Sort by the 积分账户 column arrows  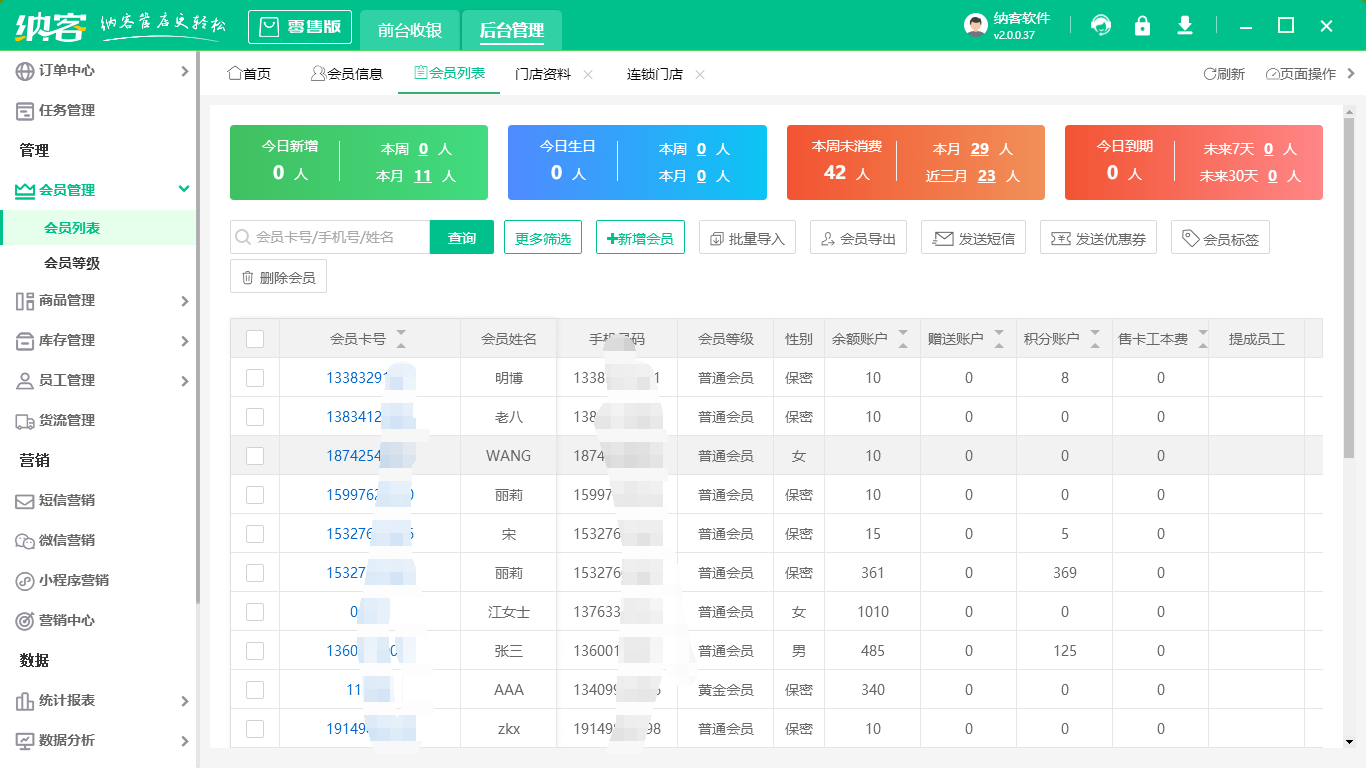coord(1095,338)
